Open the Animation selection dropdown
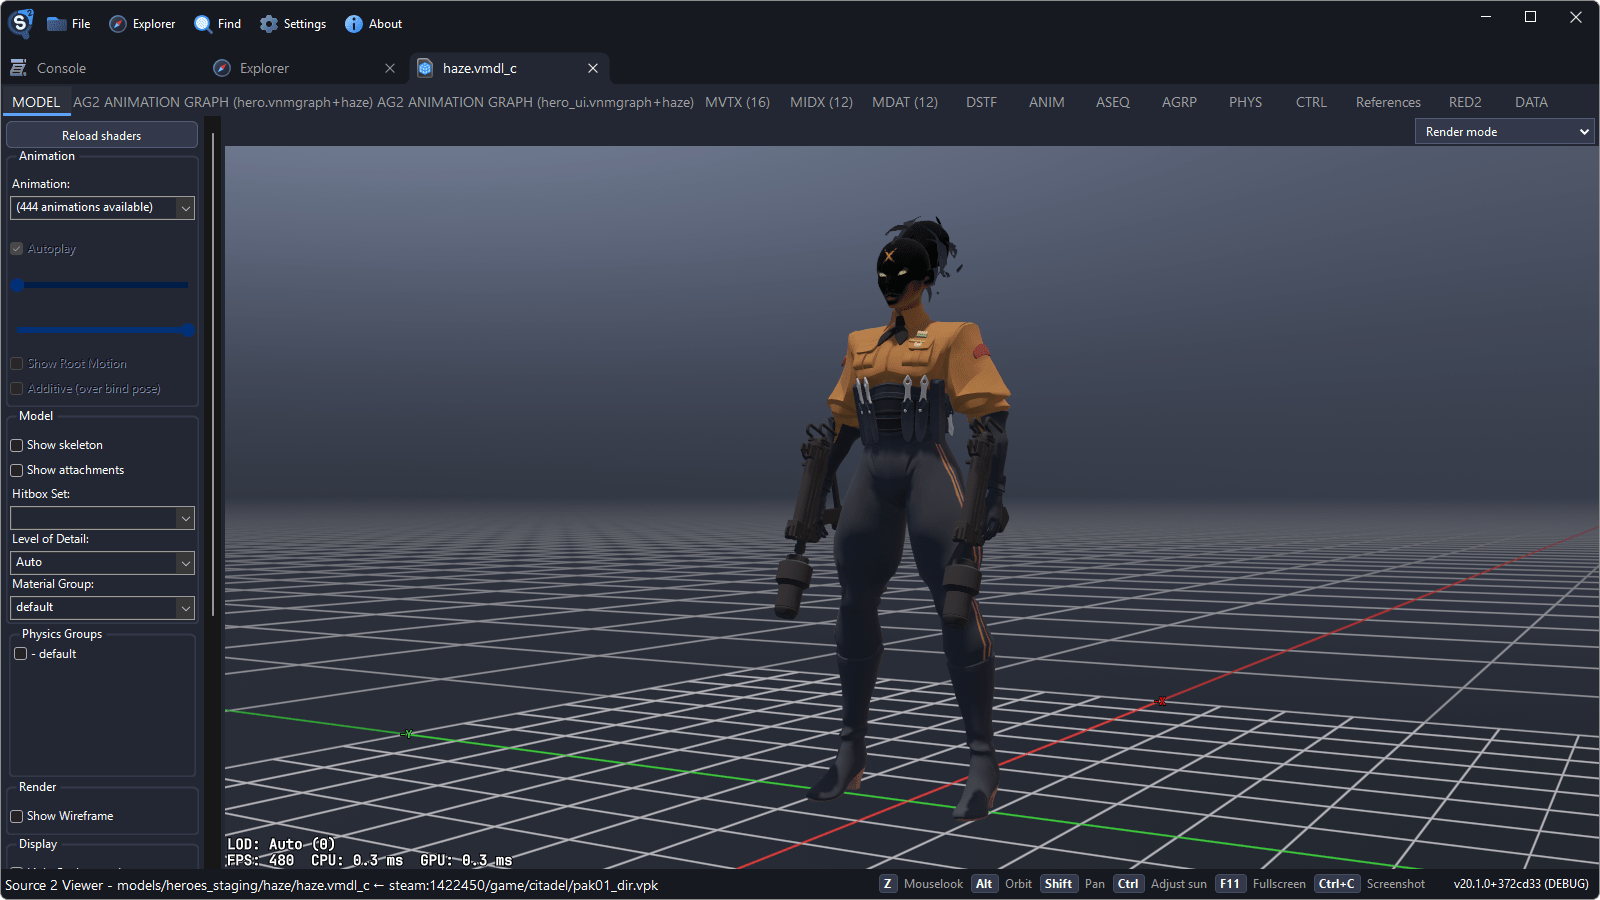Screen dimensions: 1600x900 102,207
